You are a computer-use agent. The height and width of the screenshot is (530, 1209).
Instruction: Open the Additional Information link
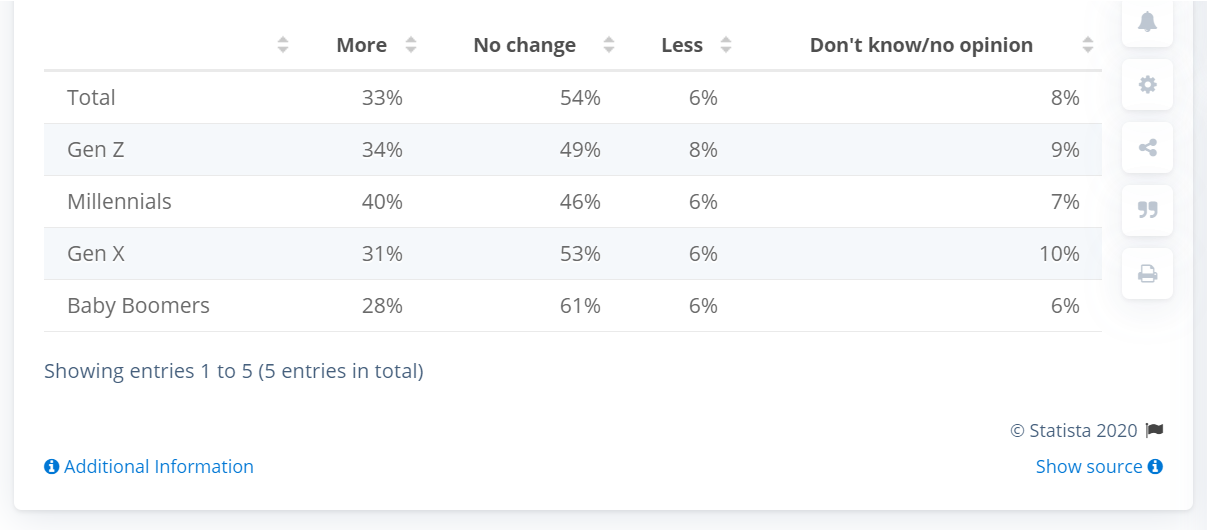pos(158,467)
